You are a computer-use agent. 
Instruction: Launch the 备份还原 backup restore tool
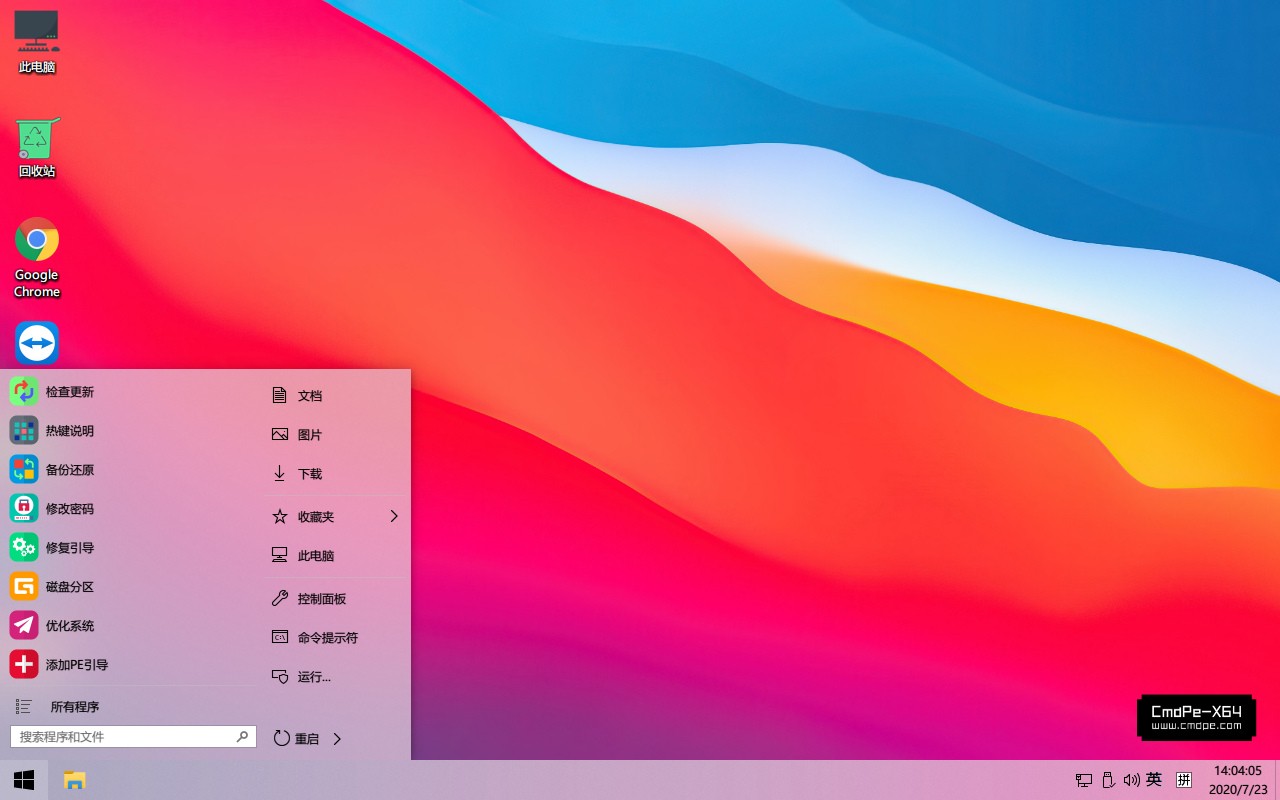(x=24, y=470)
